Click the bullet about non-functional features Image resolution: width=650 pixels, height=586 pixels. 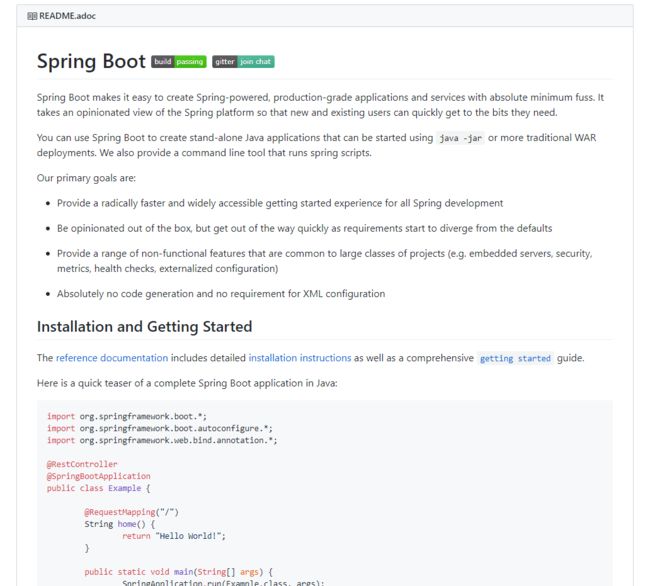324,261
